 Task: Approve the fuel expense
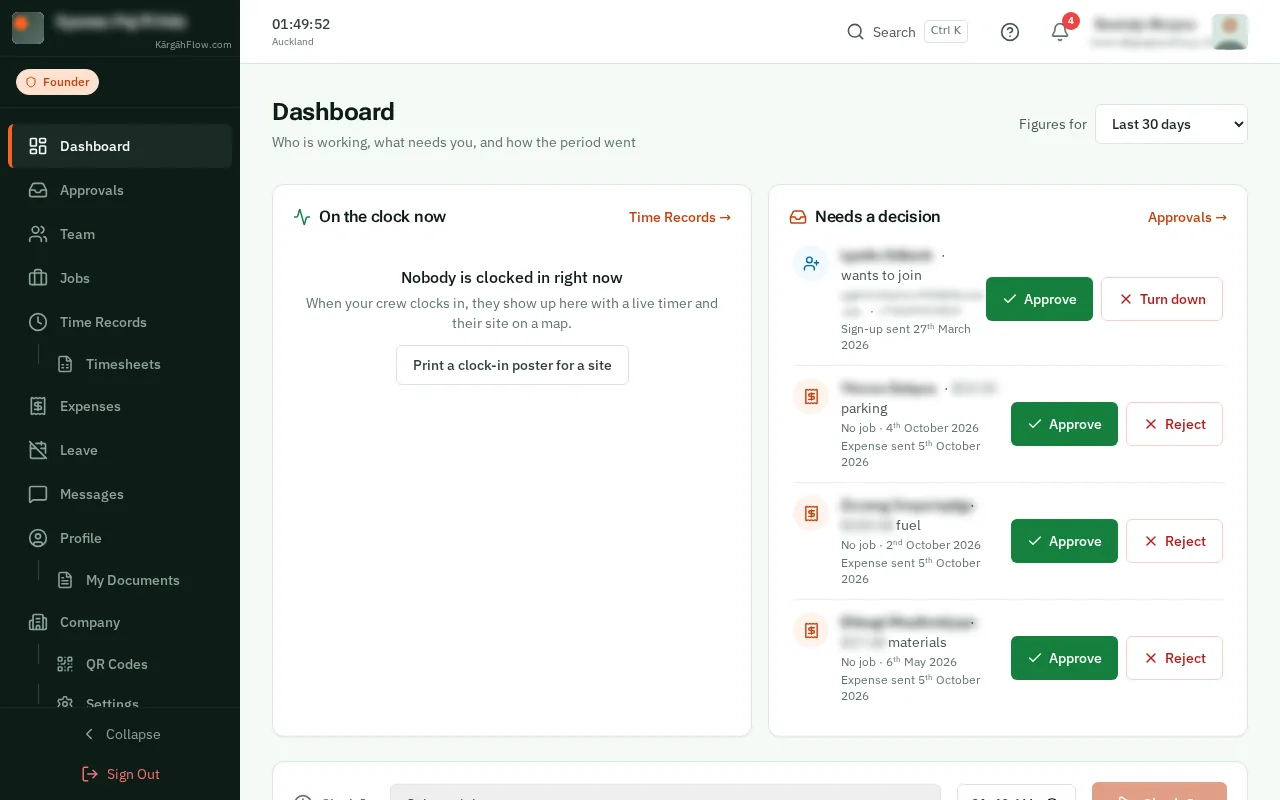point(1064,541)
